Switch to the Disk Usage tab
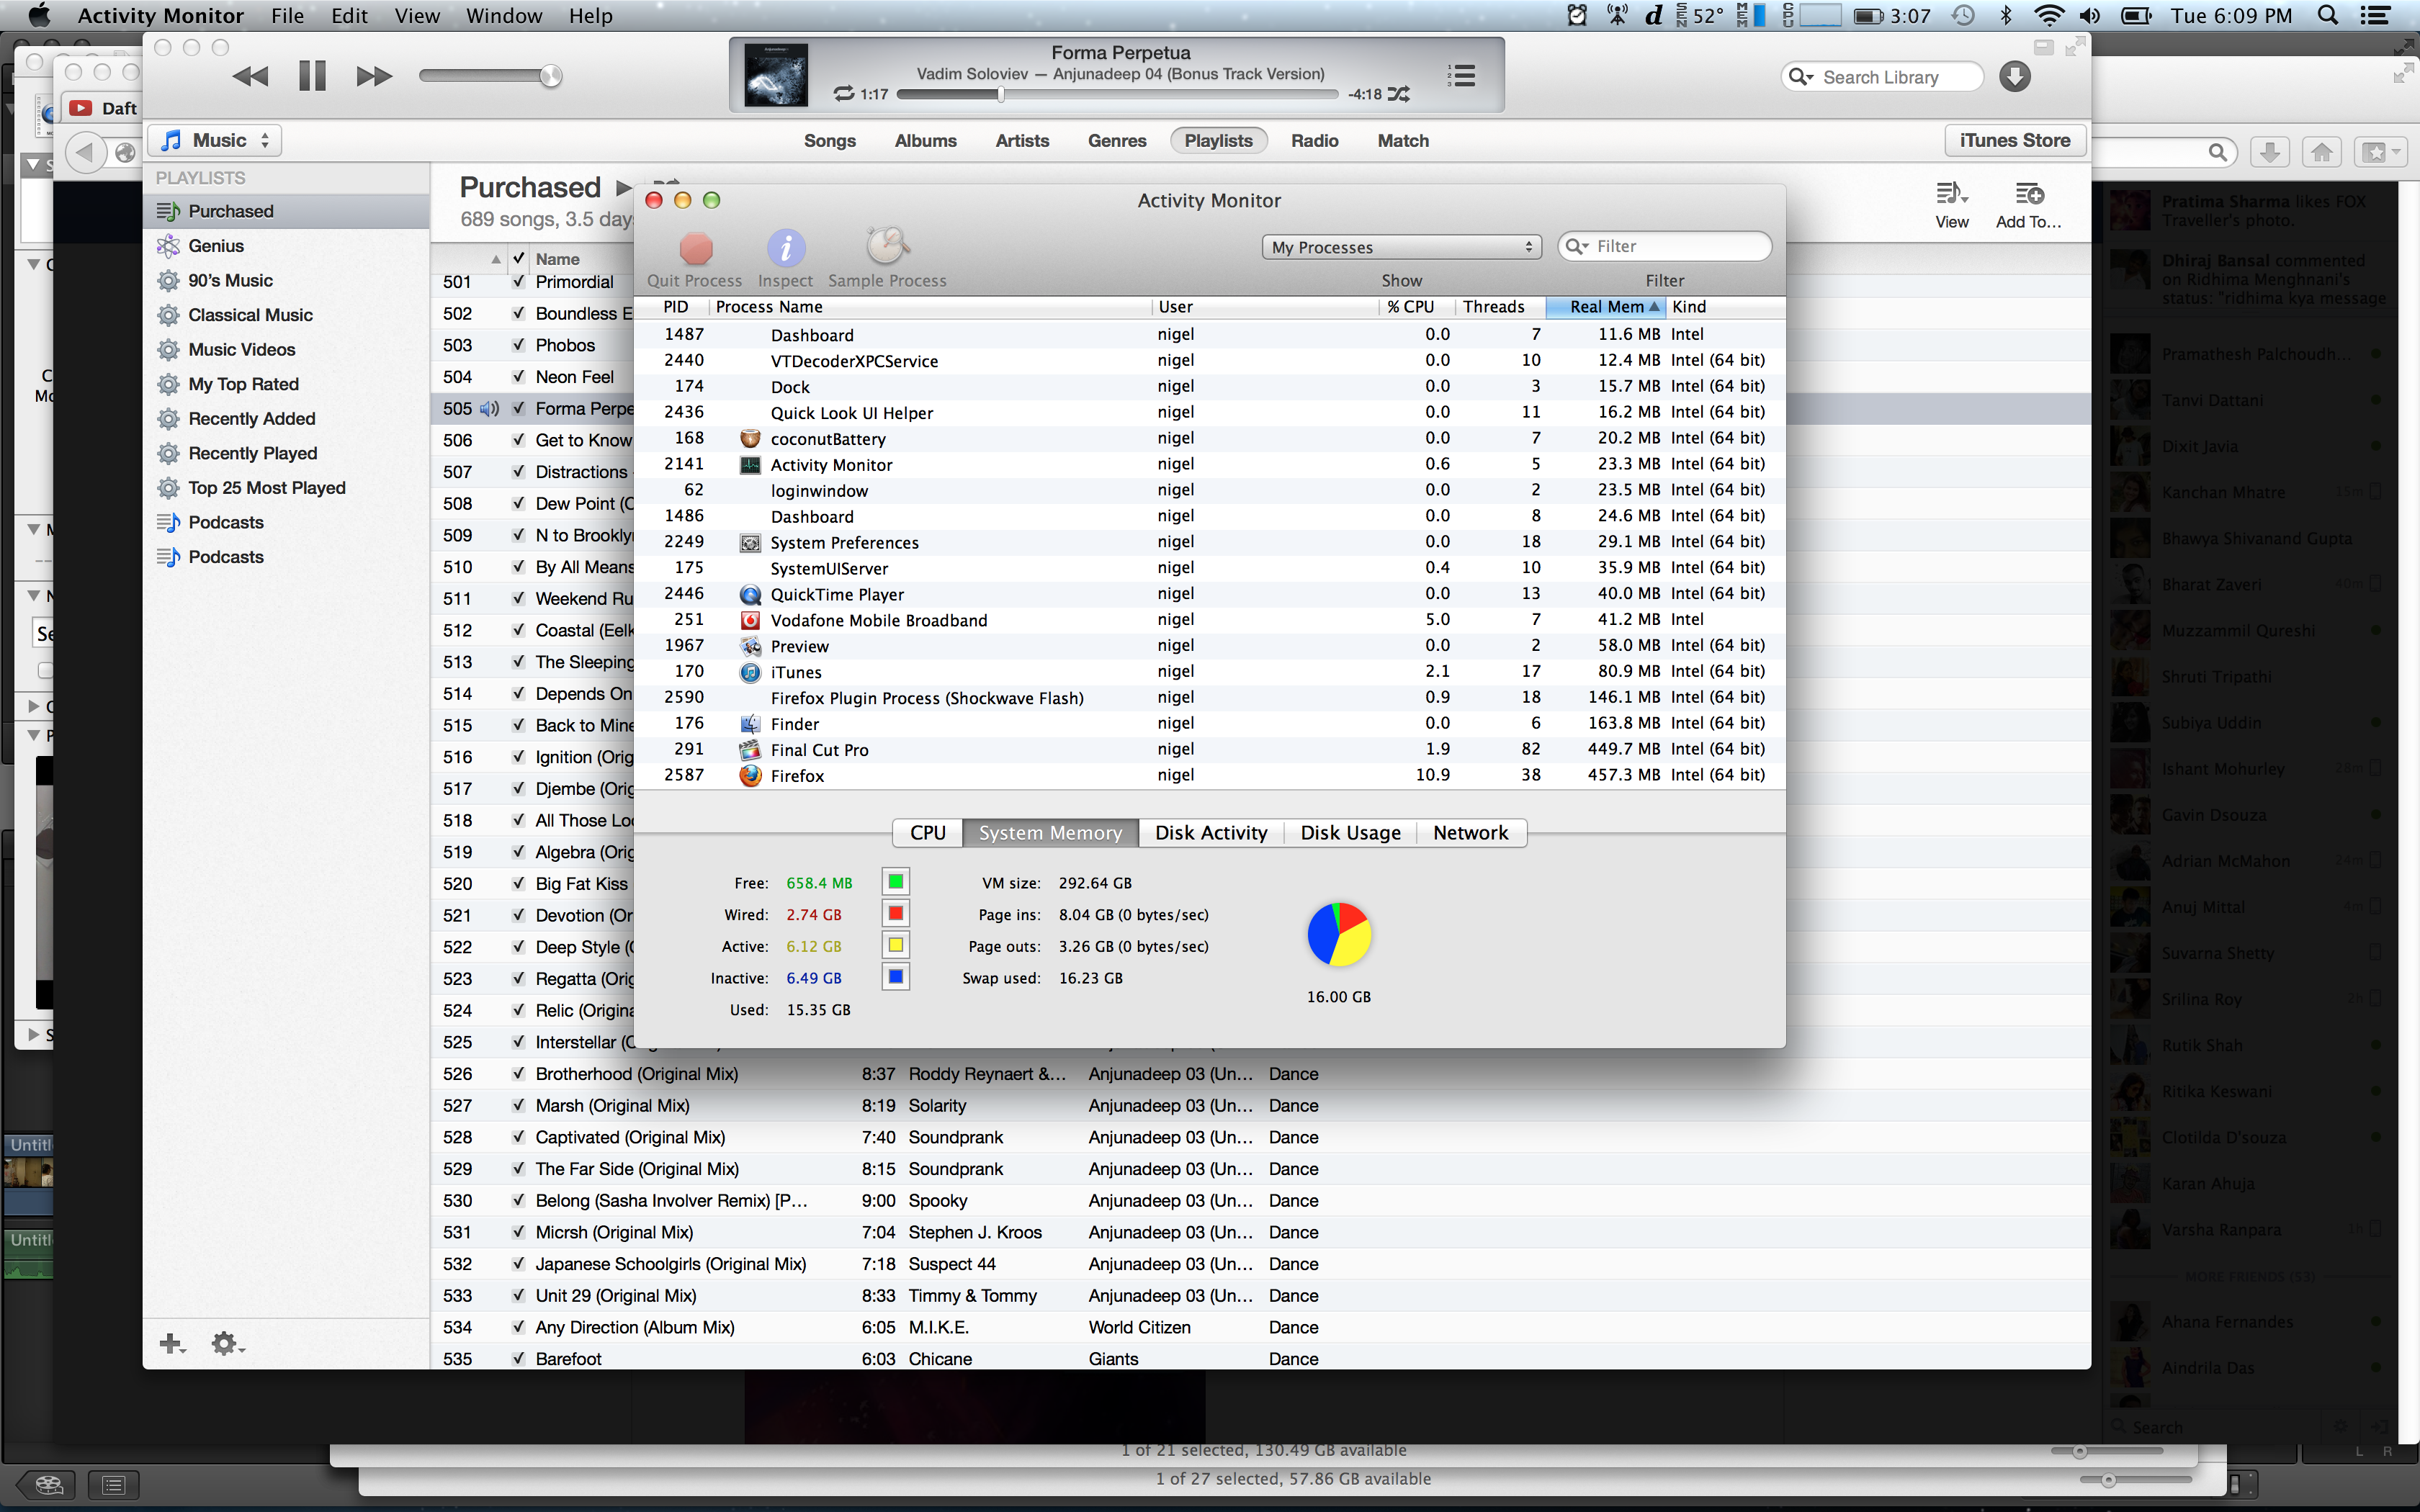 1350,833
